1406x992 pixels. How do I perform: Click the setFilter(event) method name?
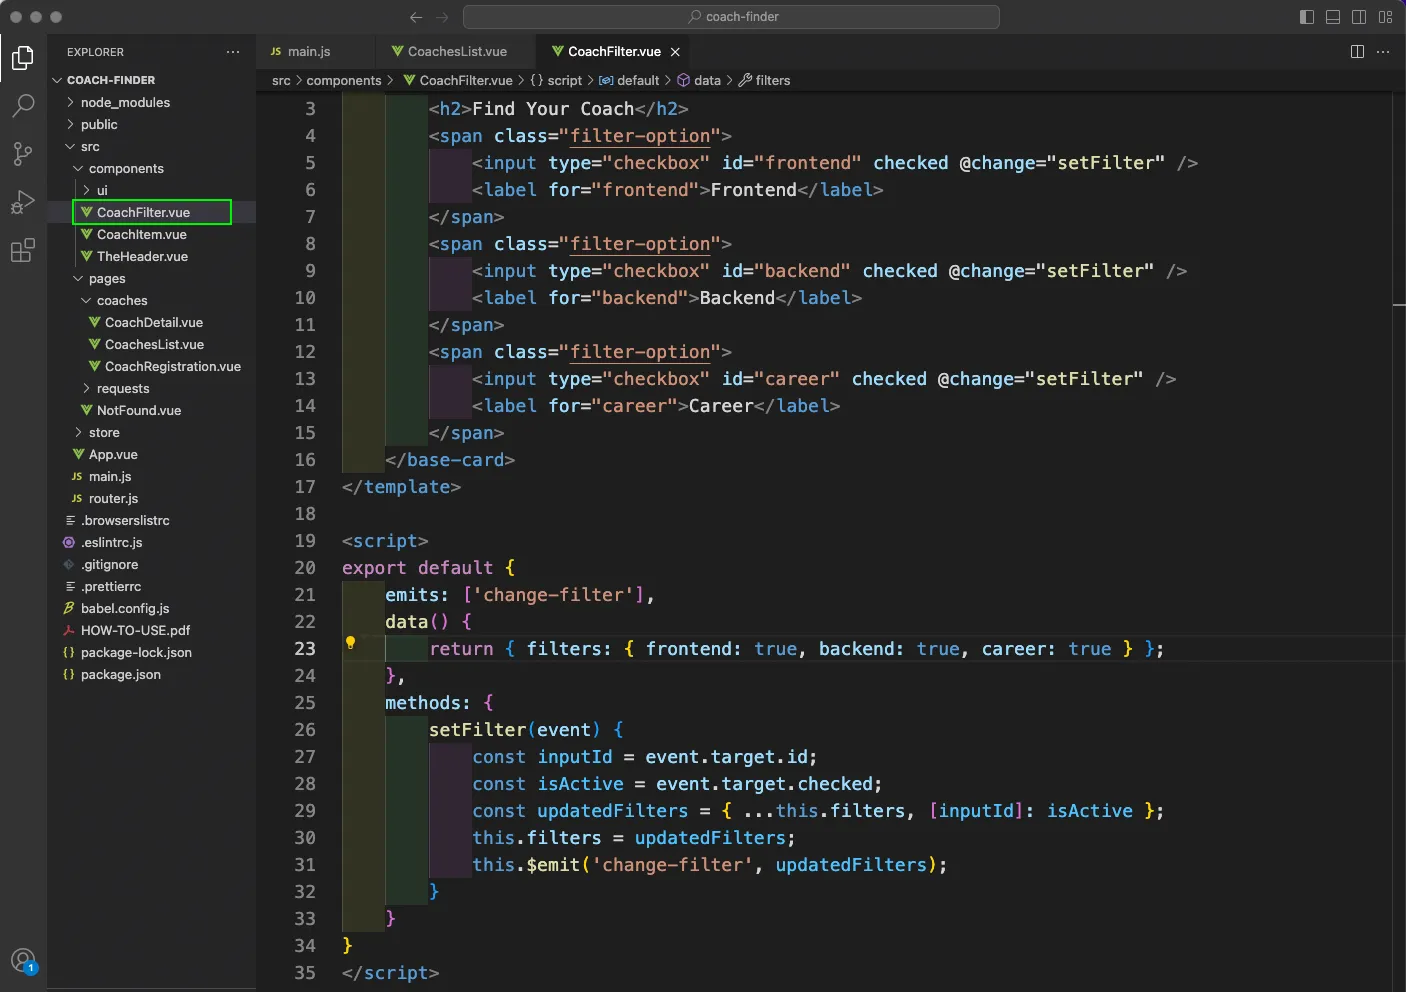tap(477, 730)
